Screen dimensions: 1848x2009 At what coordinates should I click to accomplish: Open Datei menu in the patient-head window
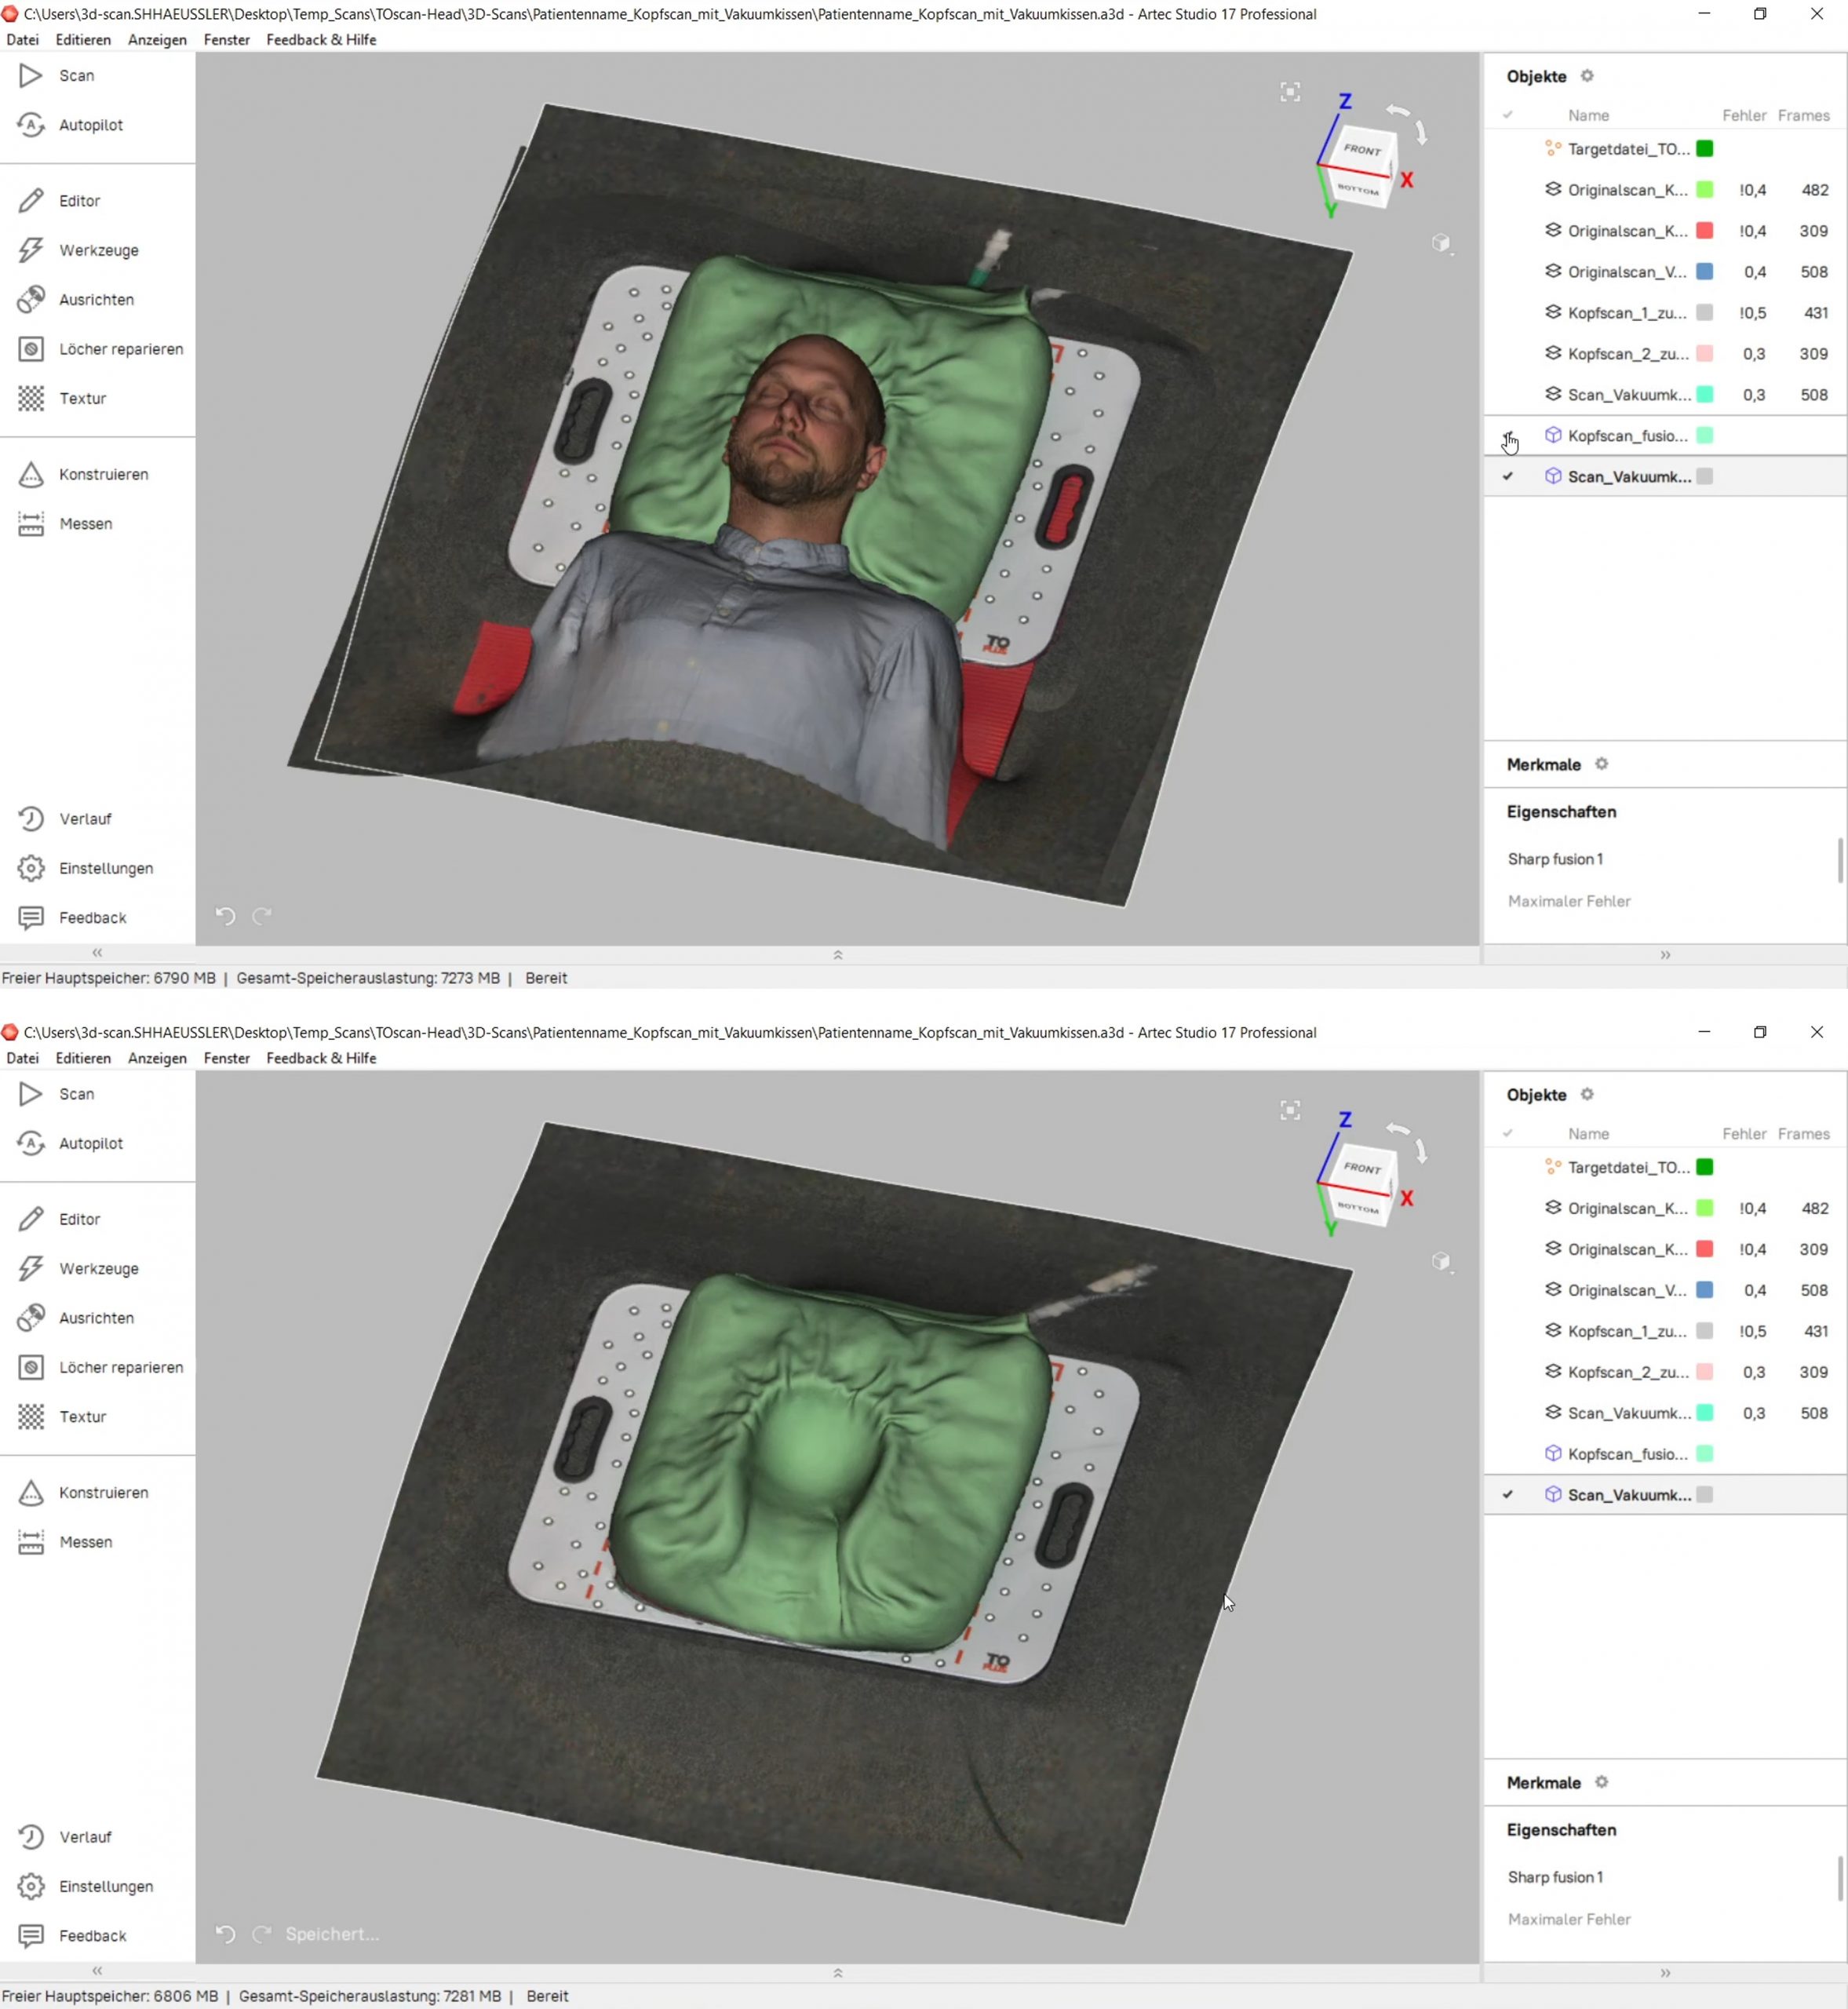[x=22, y=40]
